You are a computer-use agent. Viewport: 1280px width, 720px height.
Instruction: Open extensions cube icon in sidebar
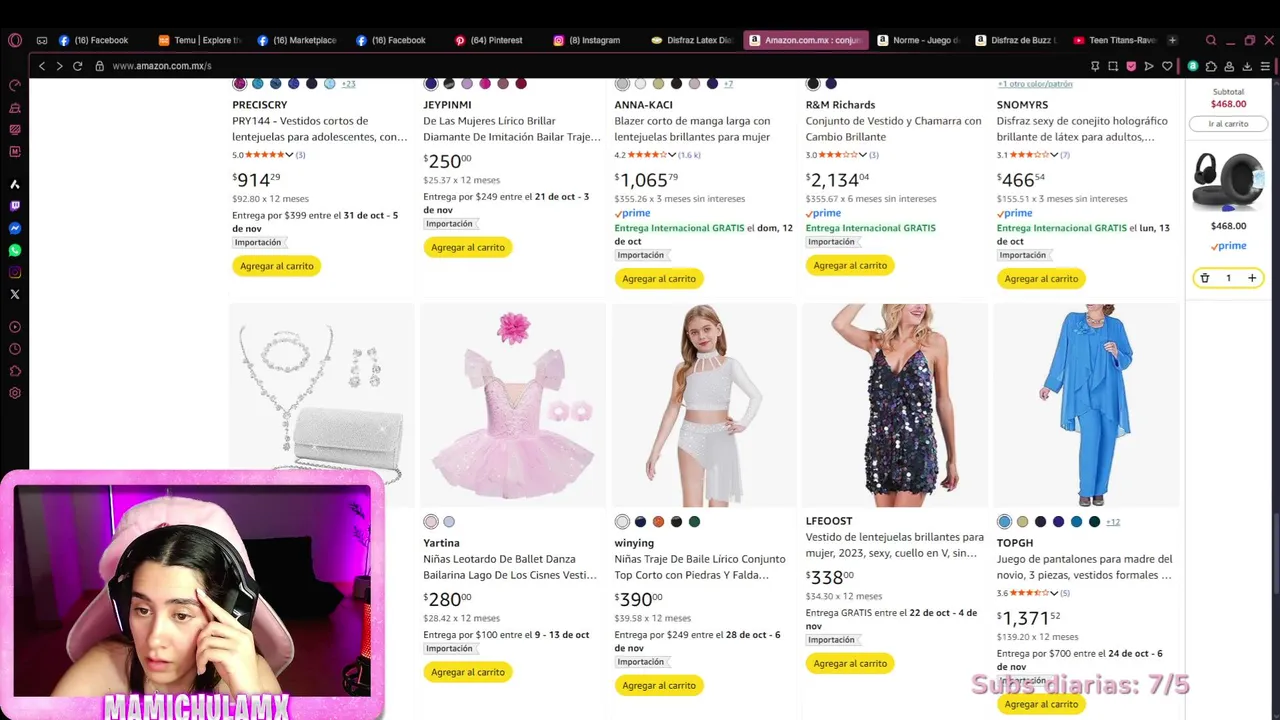(14, 371)
